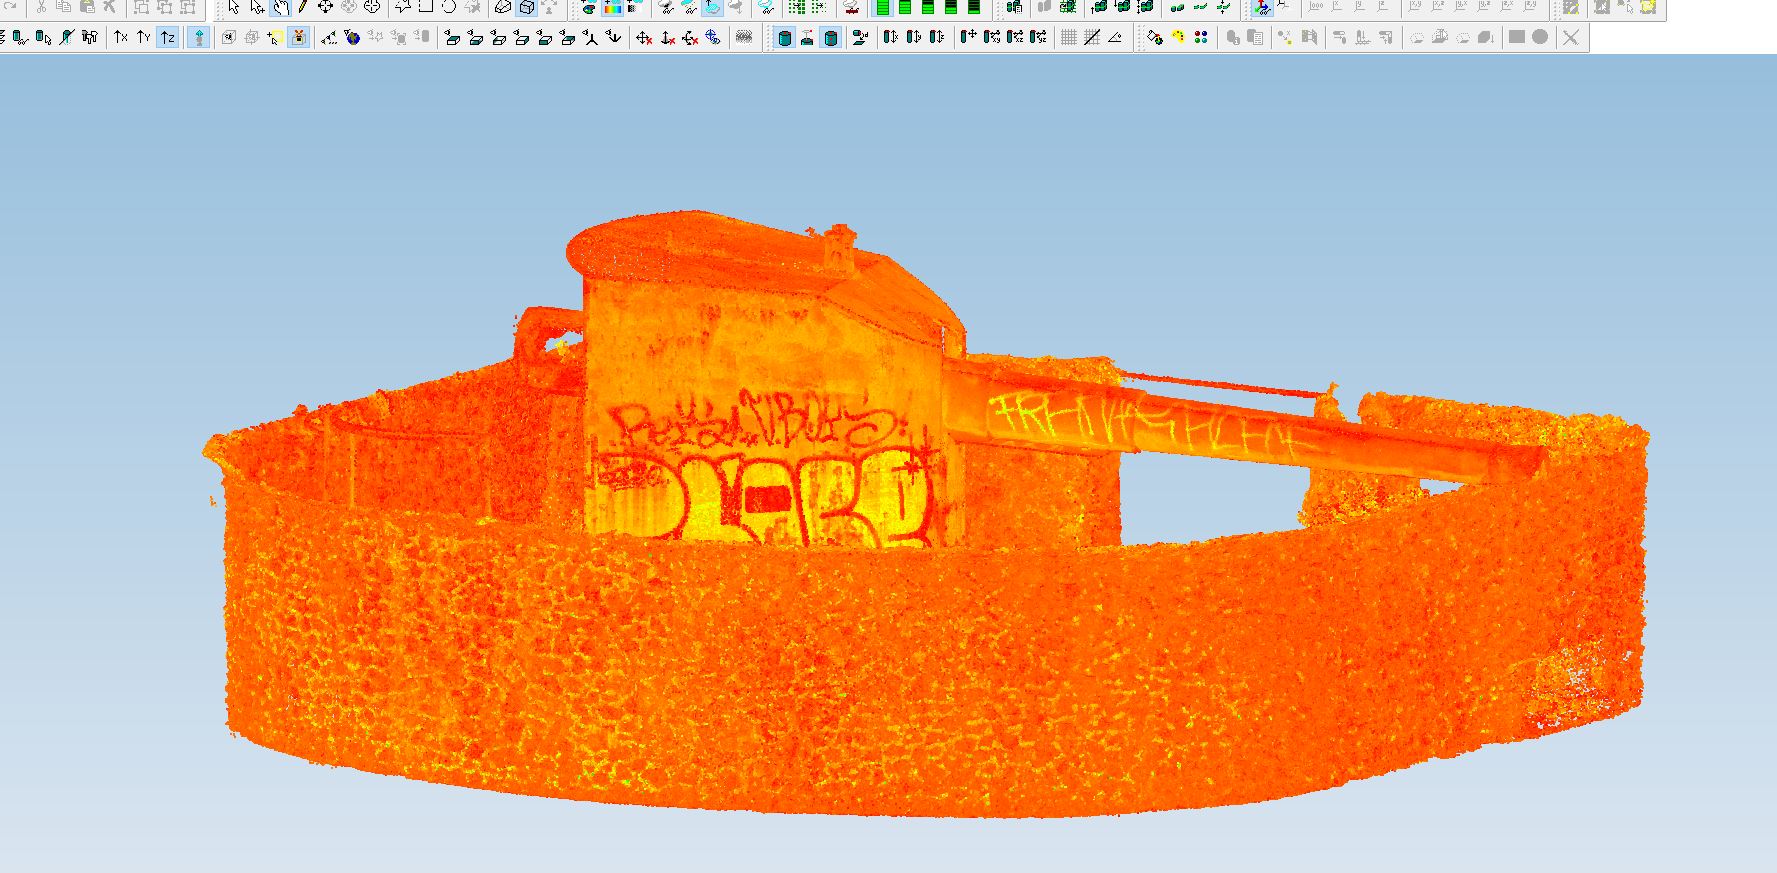The width and height of the screenshot is (1777, 873).
Task: Click the cylinder Z-axis arrow icon
Action: point(936,37)
